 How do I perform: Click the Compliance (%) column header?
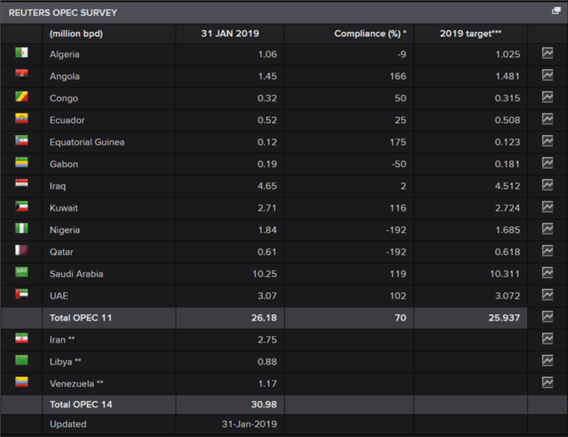[370, 34]
